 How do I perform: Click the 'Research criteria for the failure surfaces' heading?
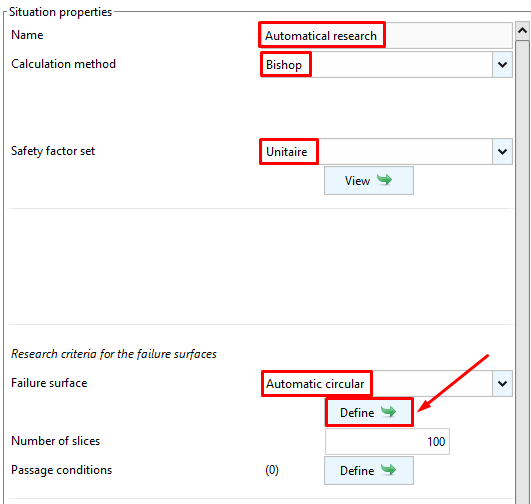click(x=114, y=354)
